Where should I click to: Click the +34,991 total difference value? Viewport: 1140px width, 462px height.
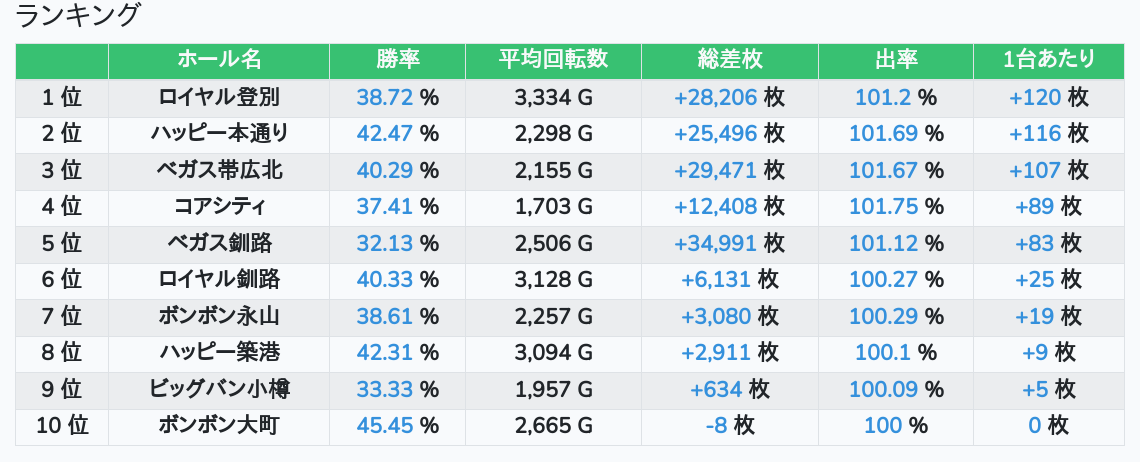[x=715, y=243]
